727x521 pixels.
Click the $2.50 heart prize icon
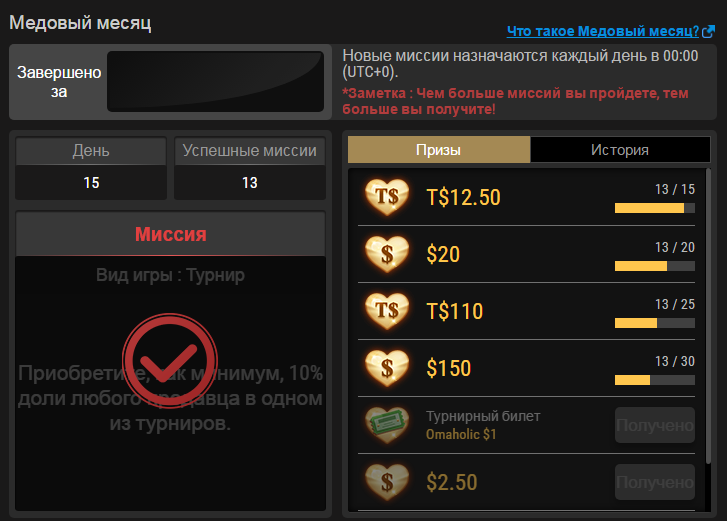(387, 482)
